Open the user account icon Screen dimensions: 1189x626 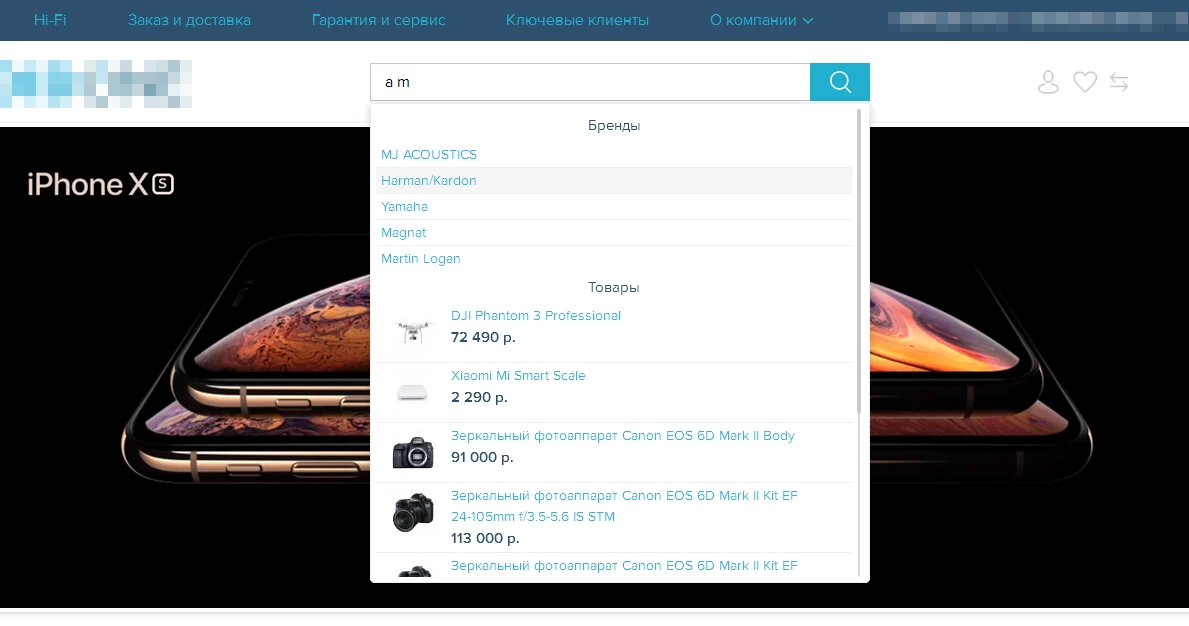1048,82
